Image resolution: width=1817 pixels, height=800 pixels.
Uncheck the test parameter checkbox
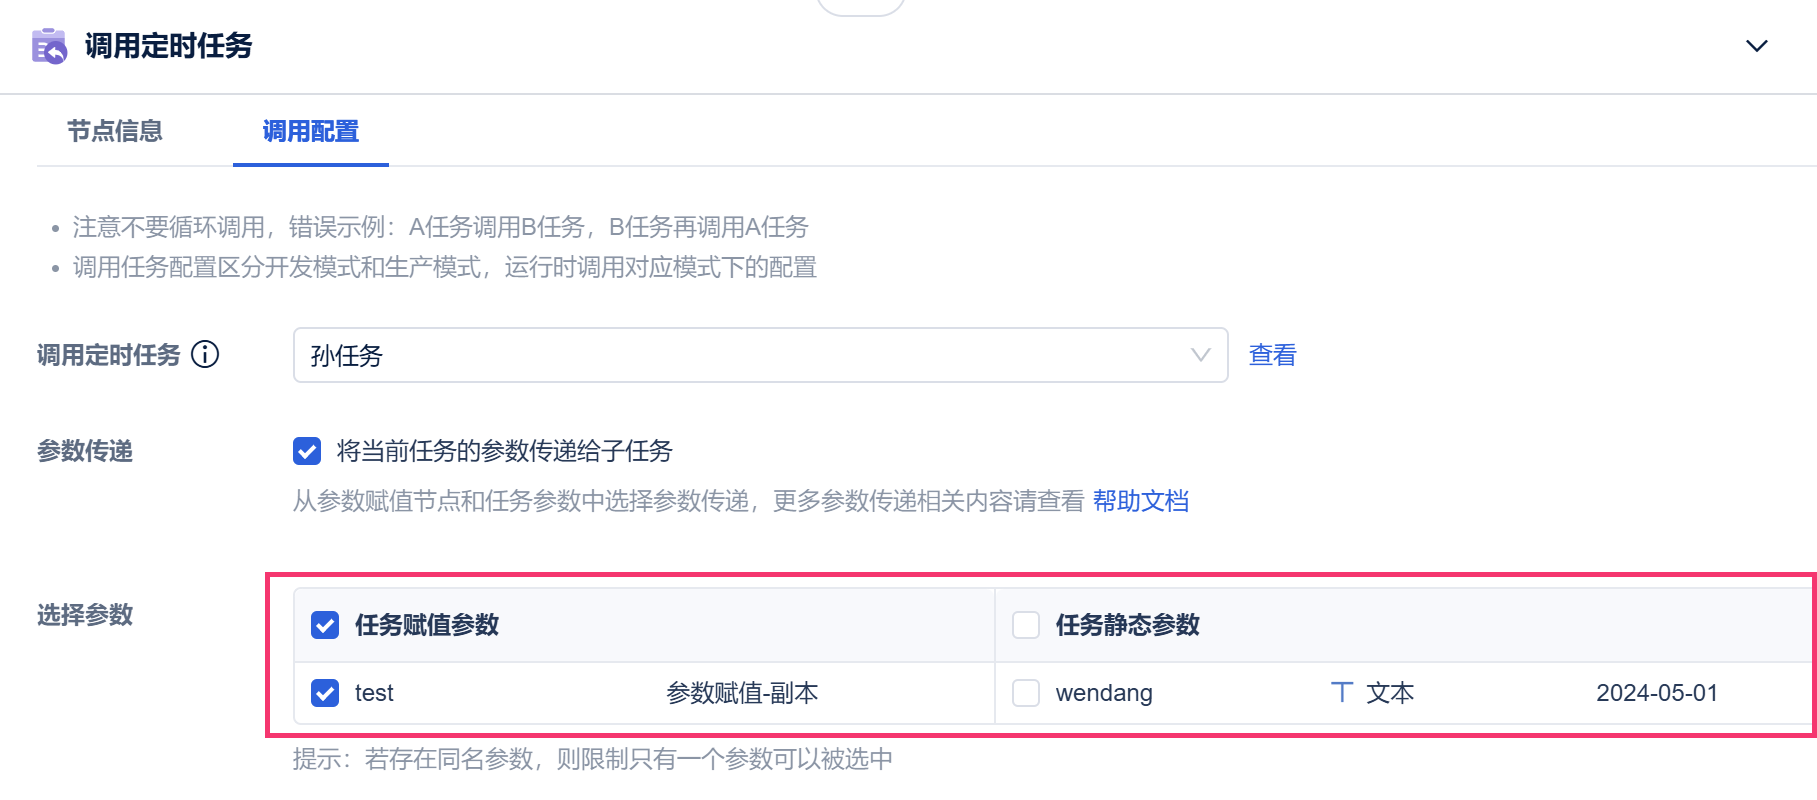pos(325,693)
